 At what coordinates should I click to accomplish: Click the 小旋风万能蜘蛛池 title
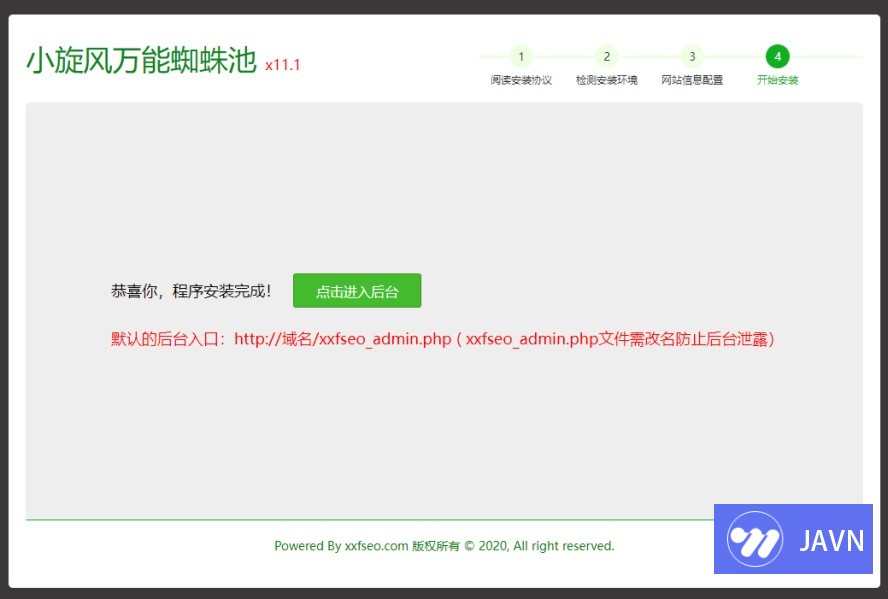[x=141, y=61]
